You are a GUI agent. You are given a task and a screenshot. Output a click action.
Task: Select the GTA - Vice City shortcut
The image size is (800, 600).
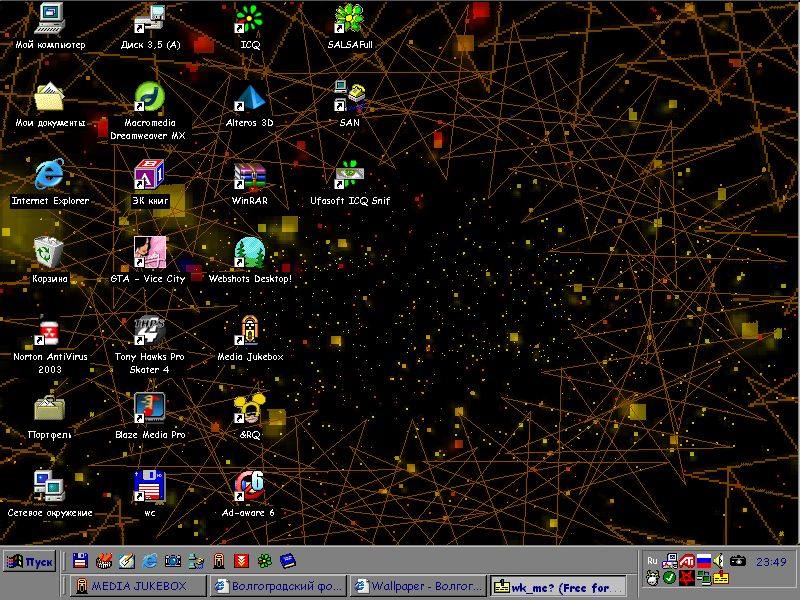[148, 260]
